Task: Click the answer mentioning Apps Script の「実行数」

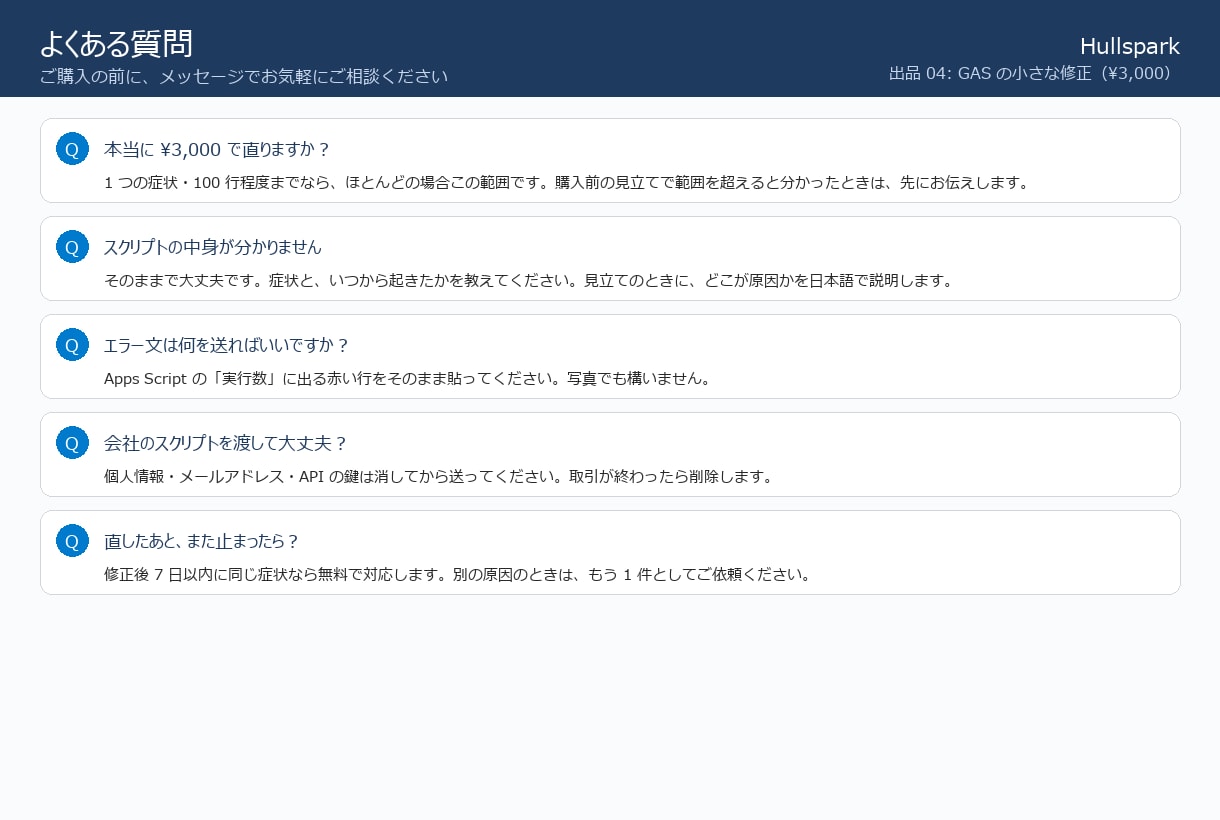Action: (x=408, y=379)
